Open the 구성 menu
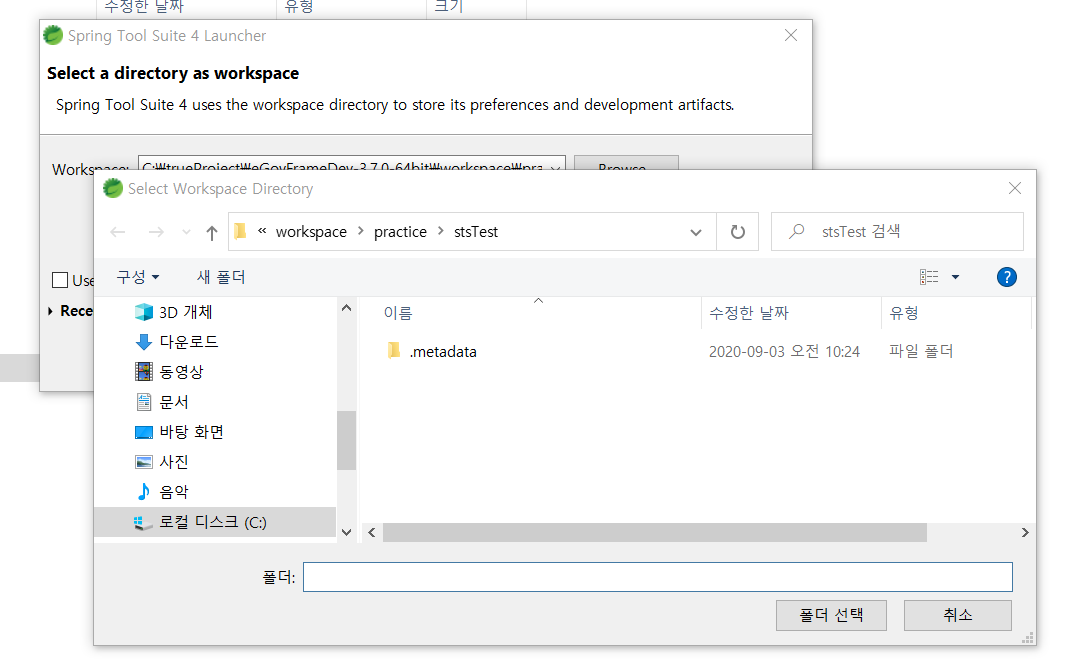The width and height of the screenshot is (1075, 671). 138,277
